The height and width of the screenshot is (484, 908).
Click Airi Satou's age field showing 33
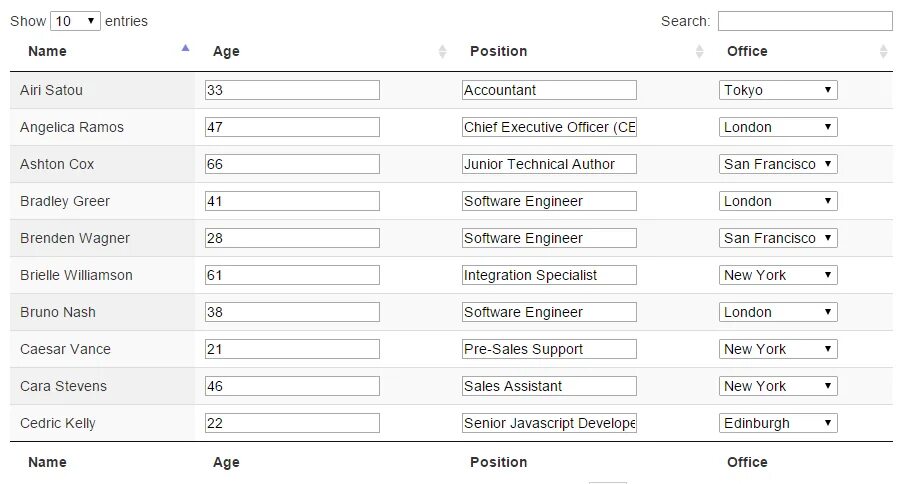pyautogui.click(x=292, y=90)
